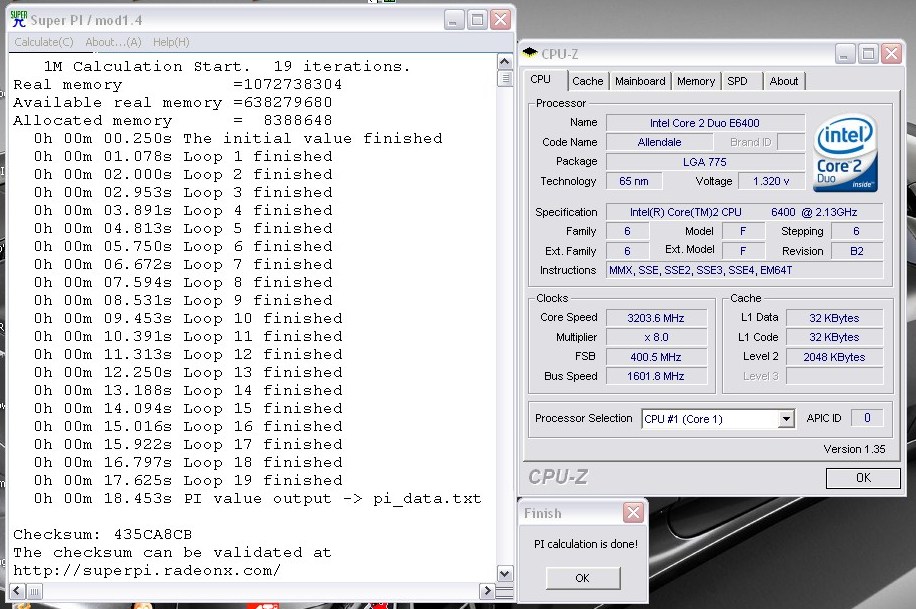The height and width of the screenshot is (609, 916).
Task: Click the '3203.6 MHz' core speed value
Action: 656,318
